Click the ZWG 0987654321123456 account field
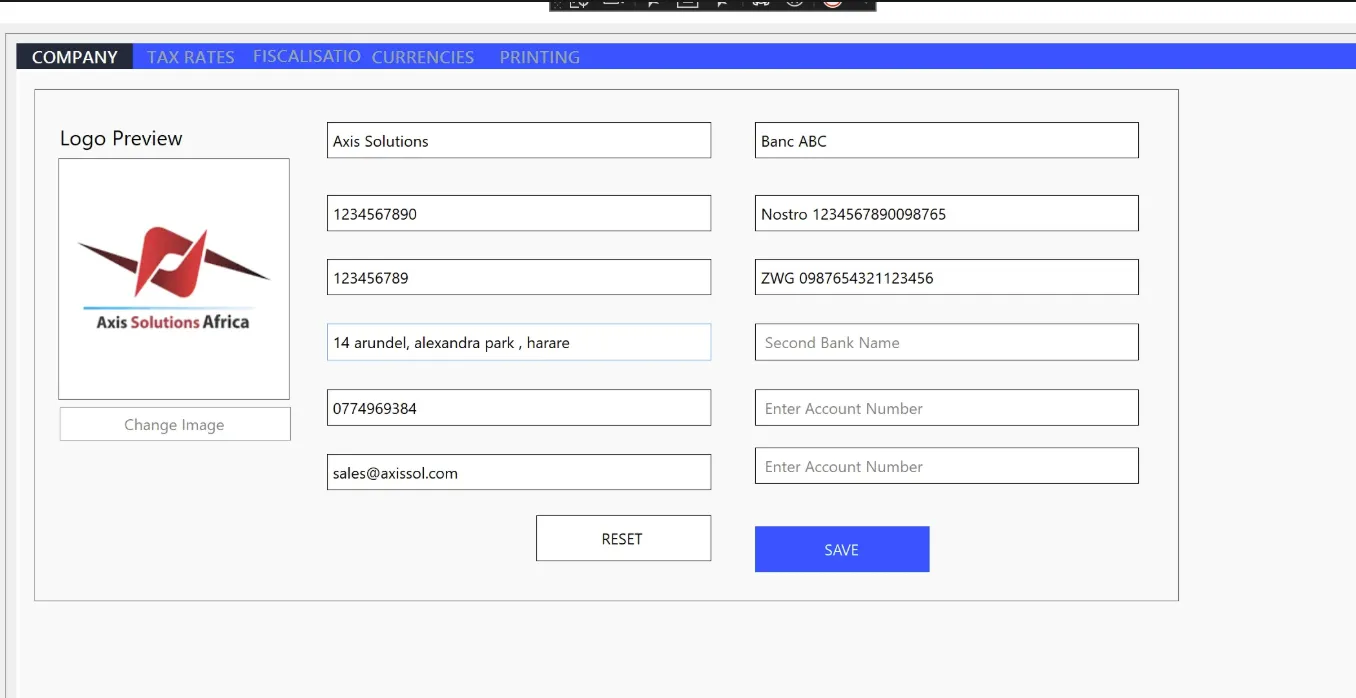Screen dimensions: 1356x698 (x=947, y=277)
